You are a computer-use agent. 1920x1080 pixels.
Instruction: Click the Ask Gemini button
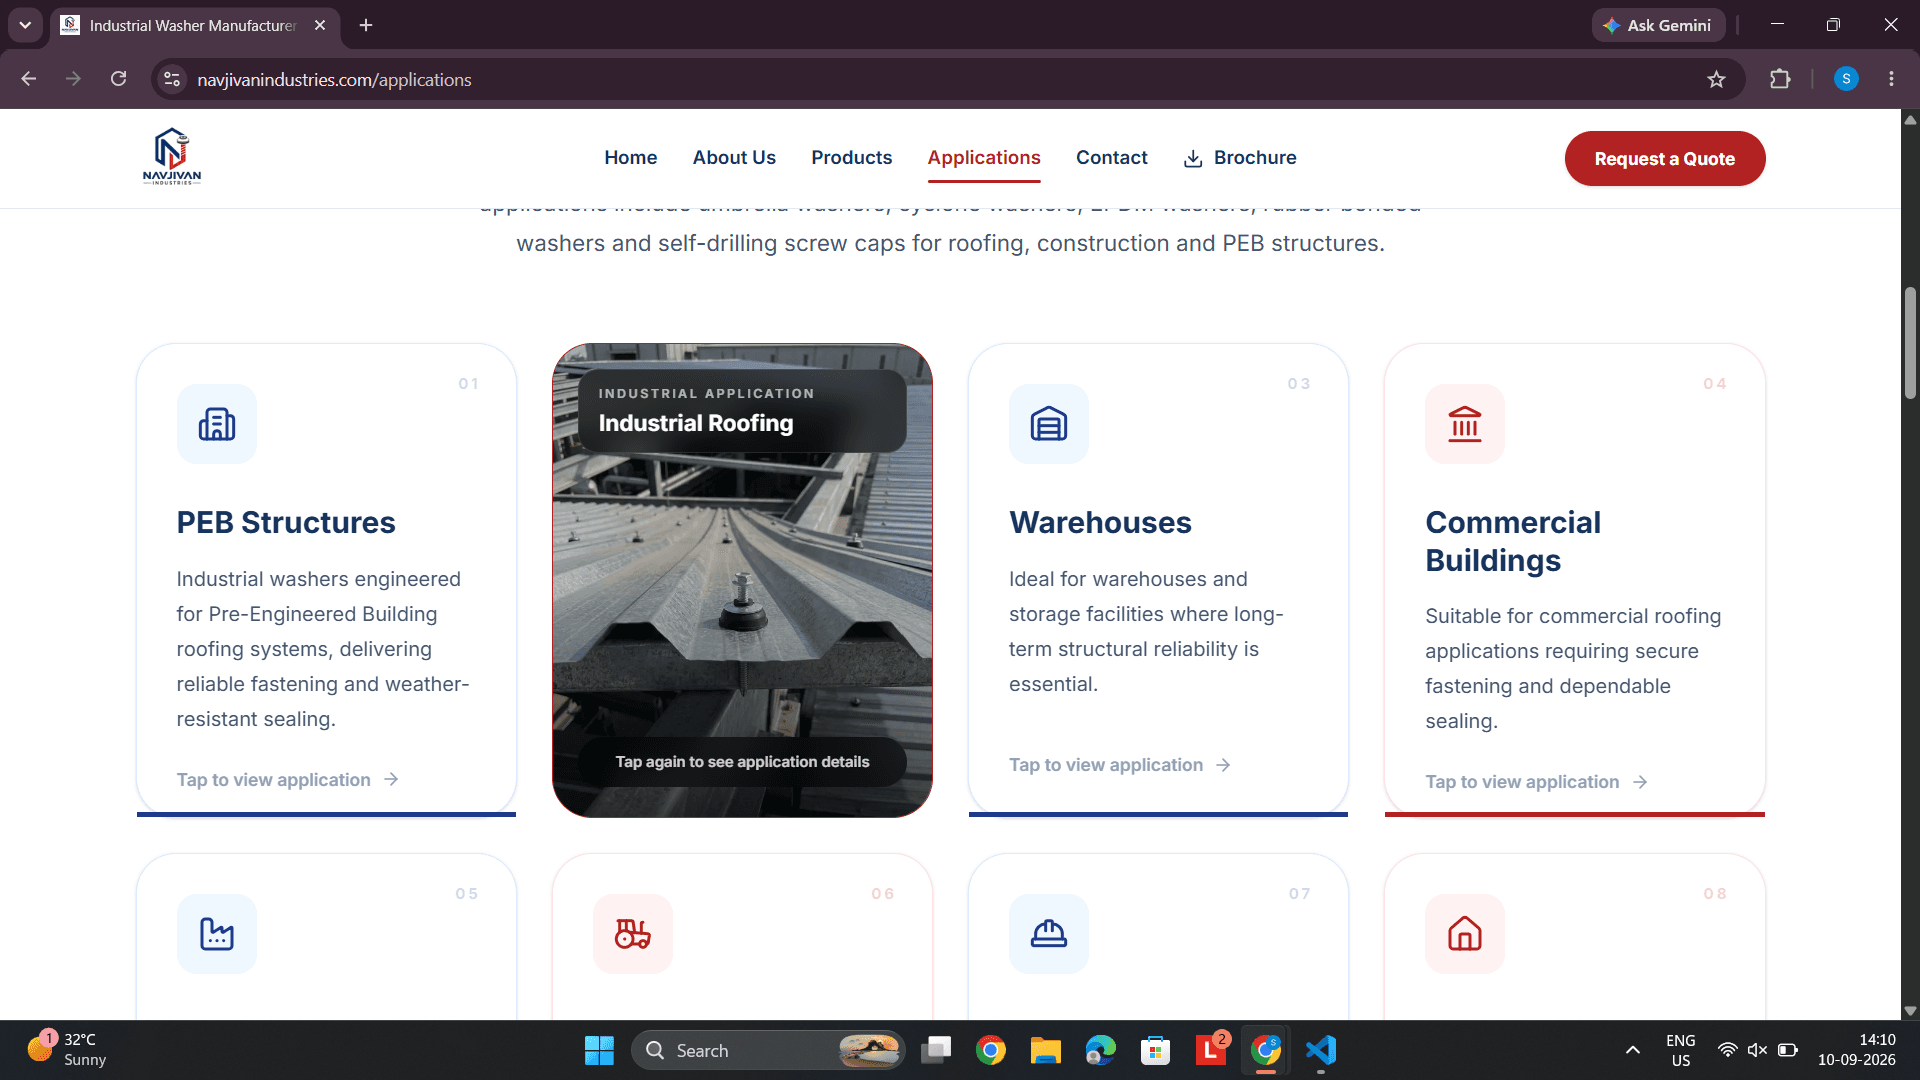coord(1658,25)
